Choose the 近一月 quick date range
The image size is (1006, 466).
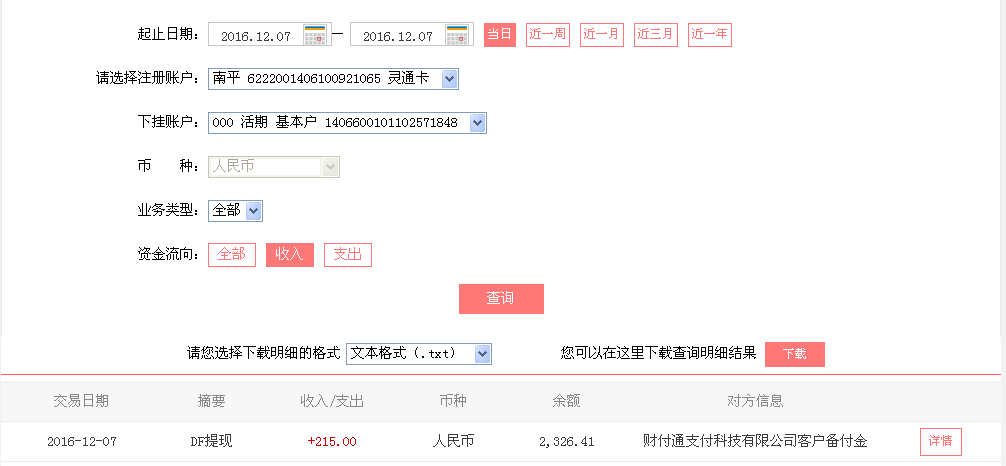(602, 35)
